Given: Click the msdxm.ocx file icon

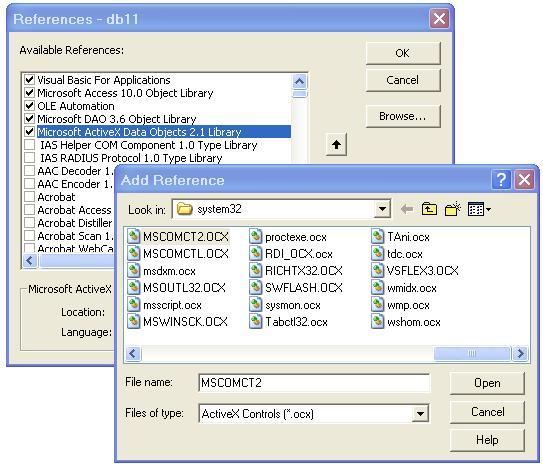Looking at the screenshot, I should tap(133, 270).
